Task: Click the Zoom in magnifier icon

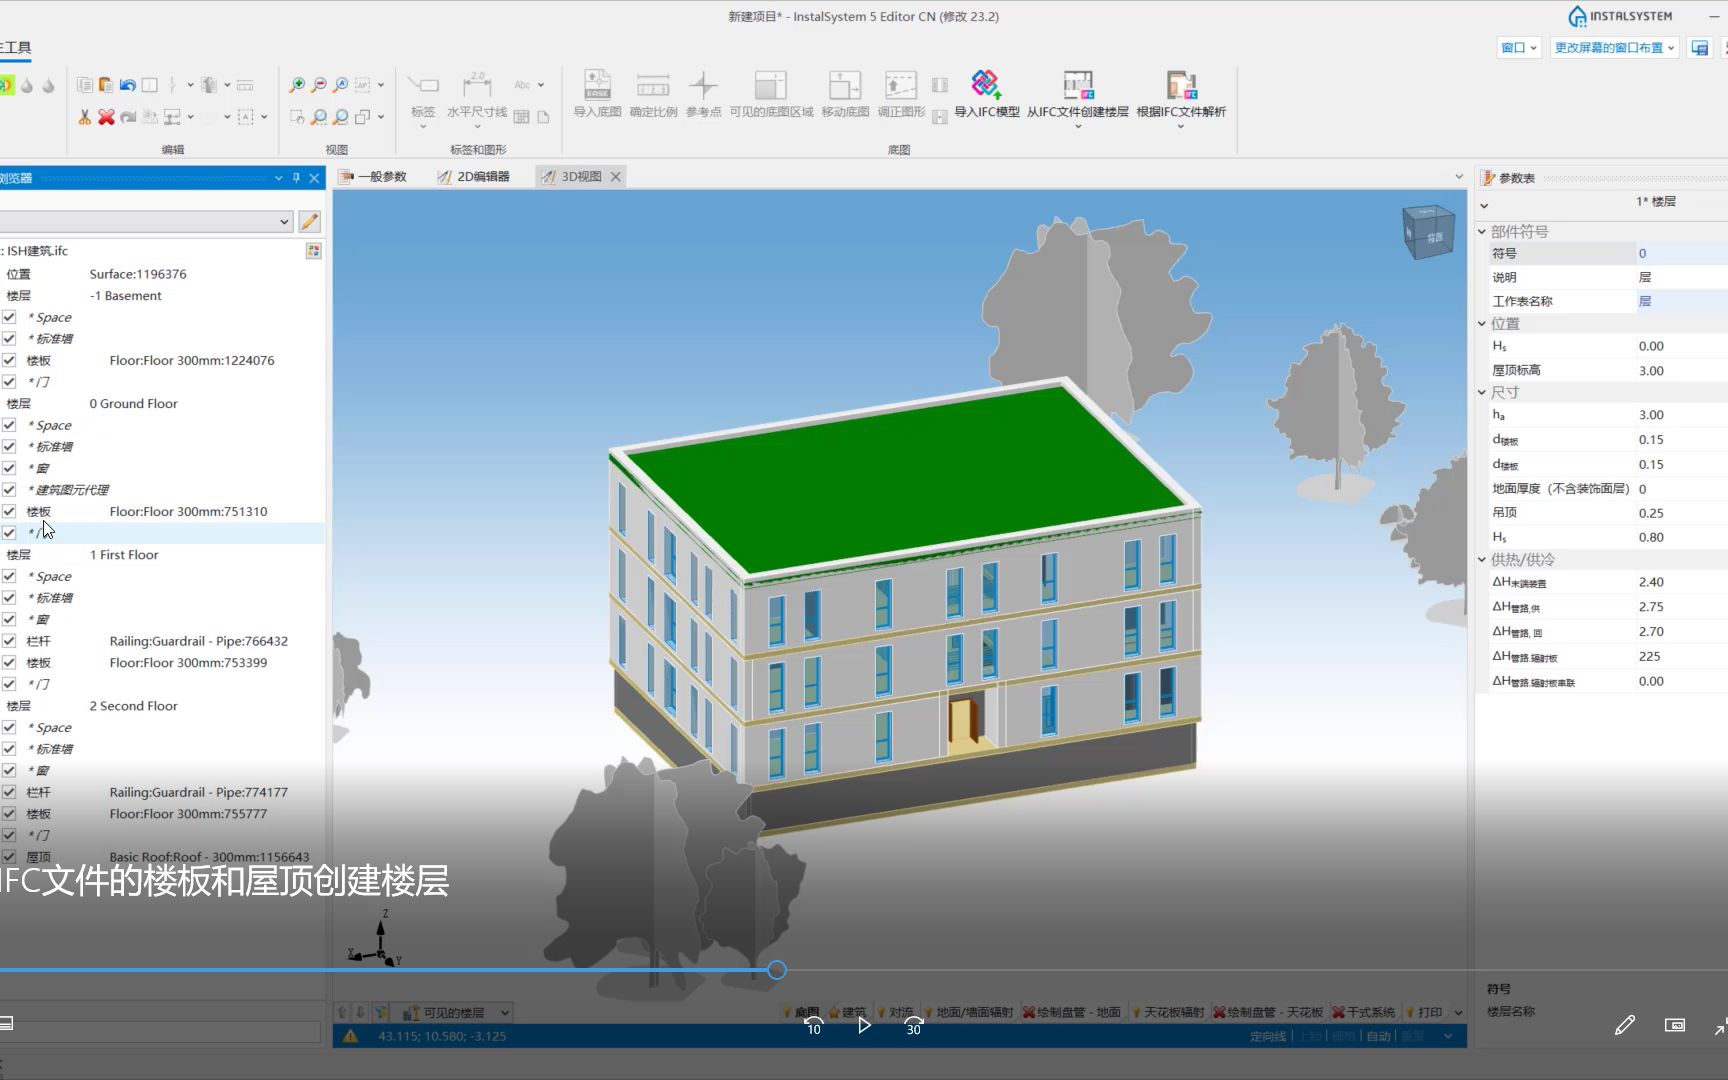Action: point(297,85)
